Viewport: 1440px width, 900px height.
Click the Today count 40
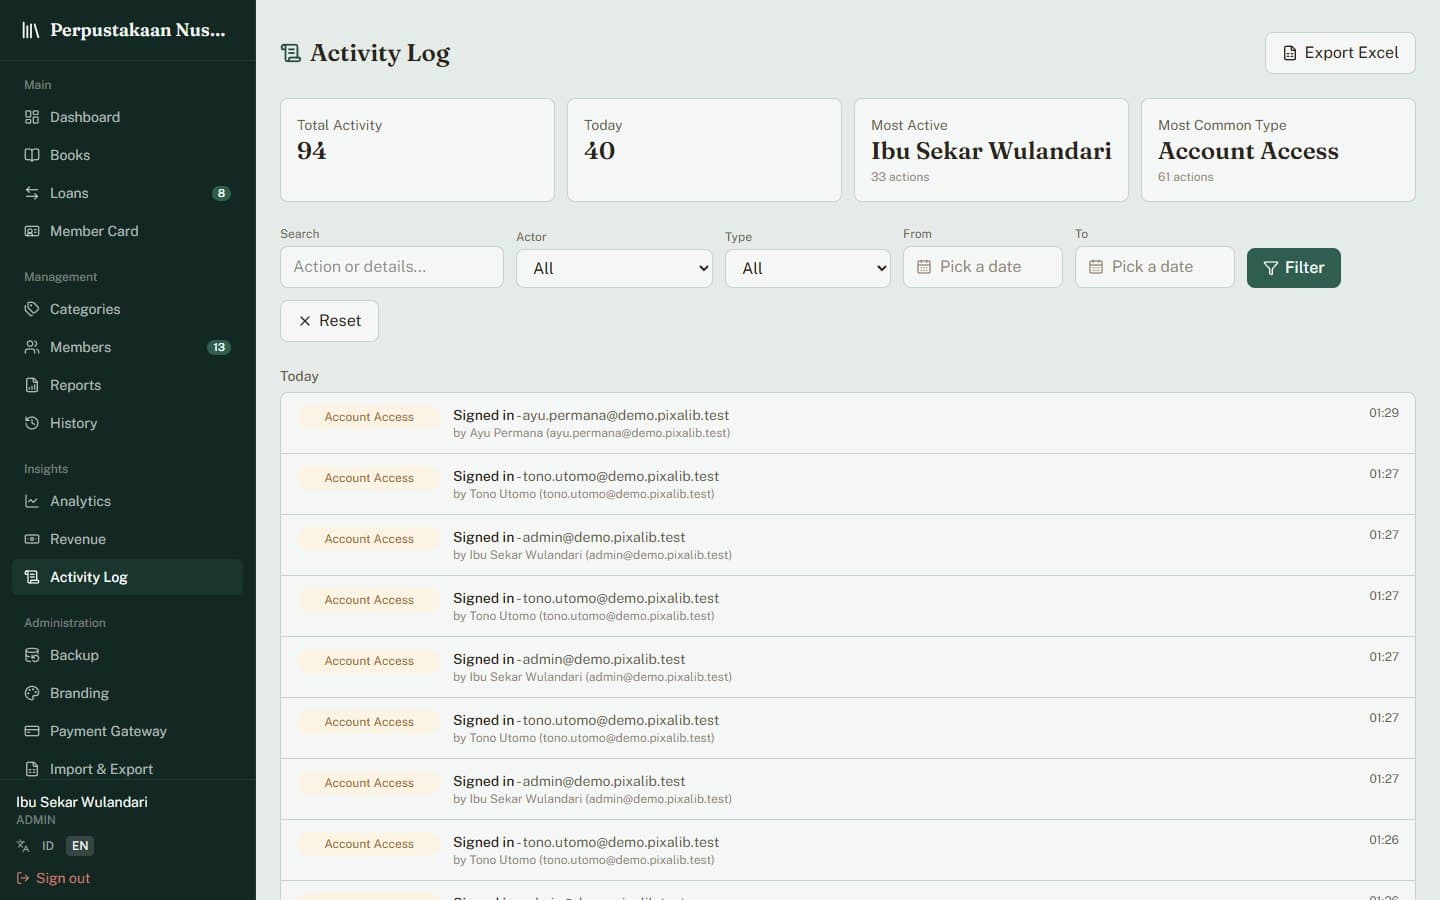coord(600,151)
